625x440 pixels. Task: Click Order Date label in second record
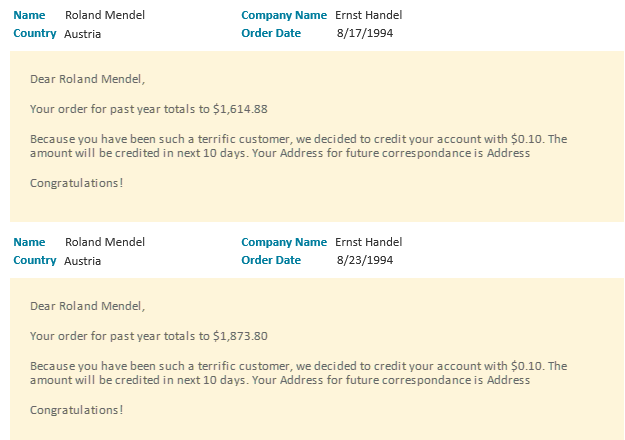[271, 260]
